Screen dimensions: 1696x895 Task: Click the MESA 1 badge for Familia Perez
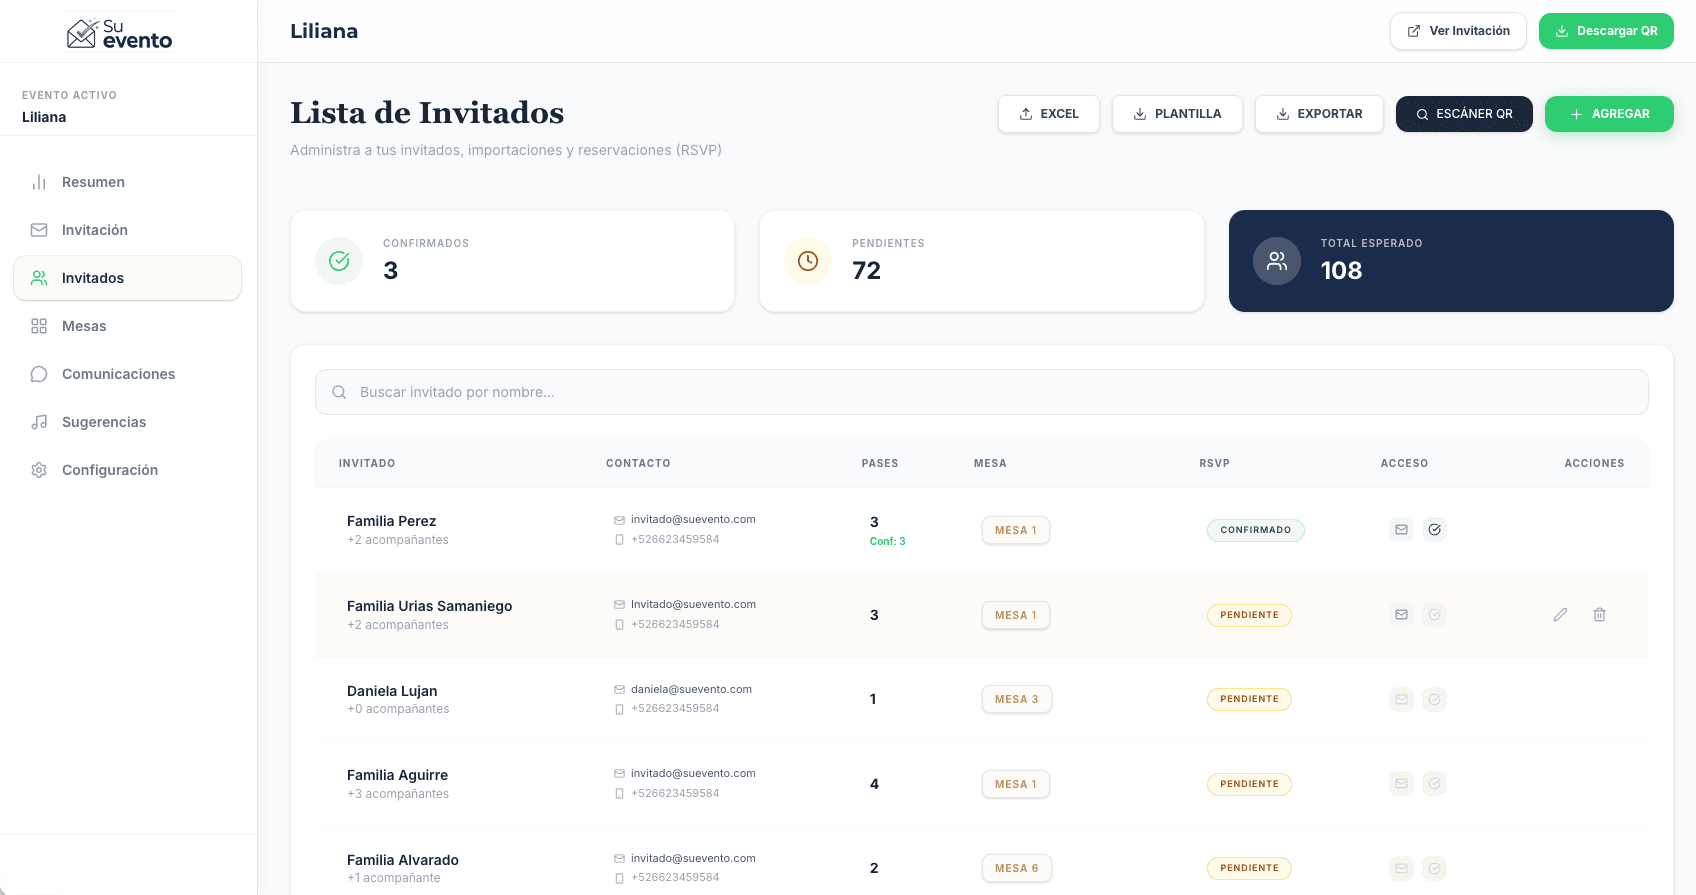(x=1016, y=530)
